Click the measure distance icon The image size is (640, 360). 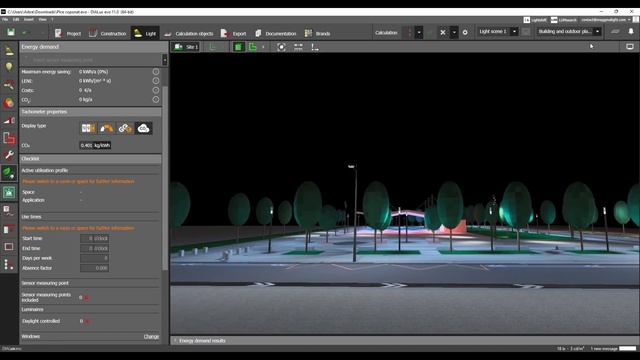point(298,47)
